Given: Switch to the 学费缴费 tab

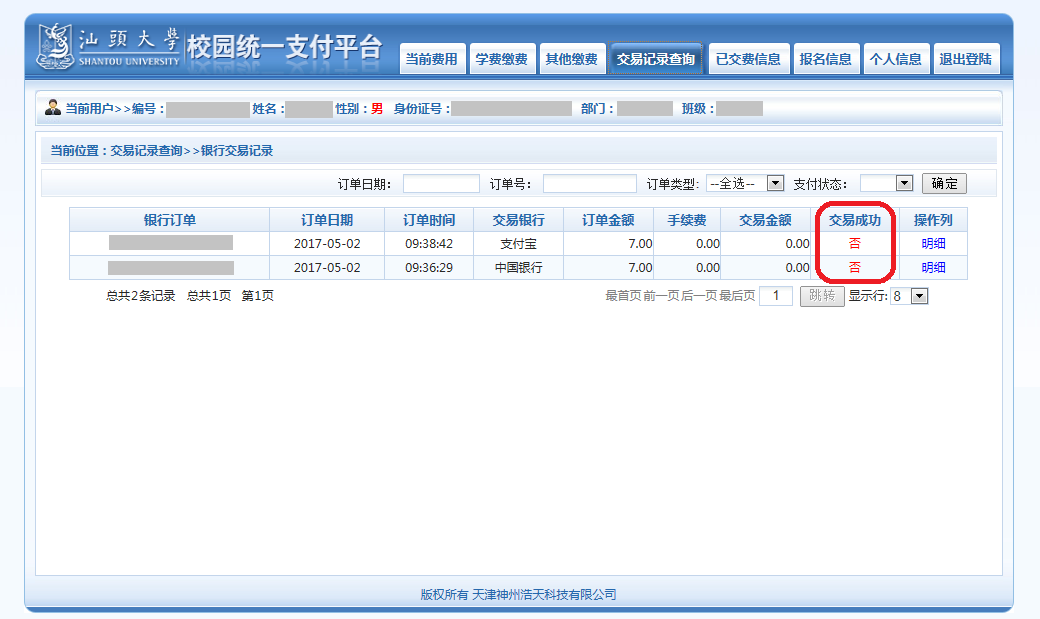Looking at the screenshot, I should pyautogui.click(x=501, y=59).
